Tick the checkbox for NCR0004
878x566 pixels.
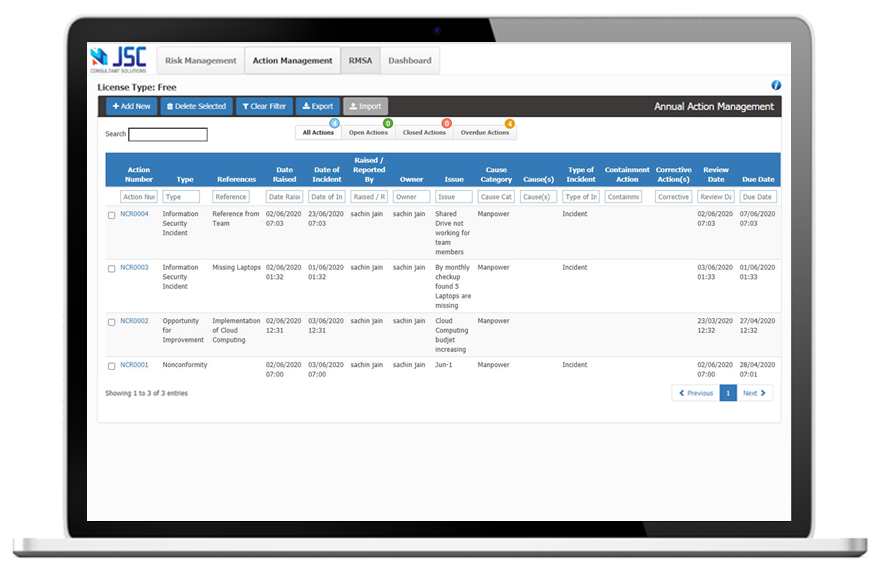112,215
